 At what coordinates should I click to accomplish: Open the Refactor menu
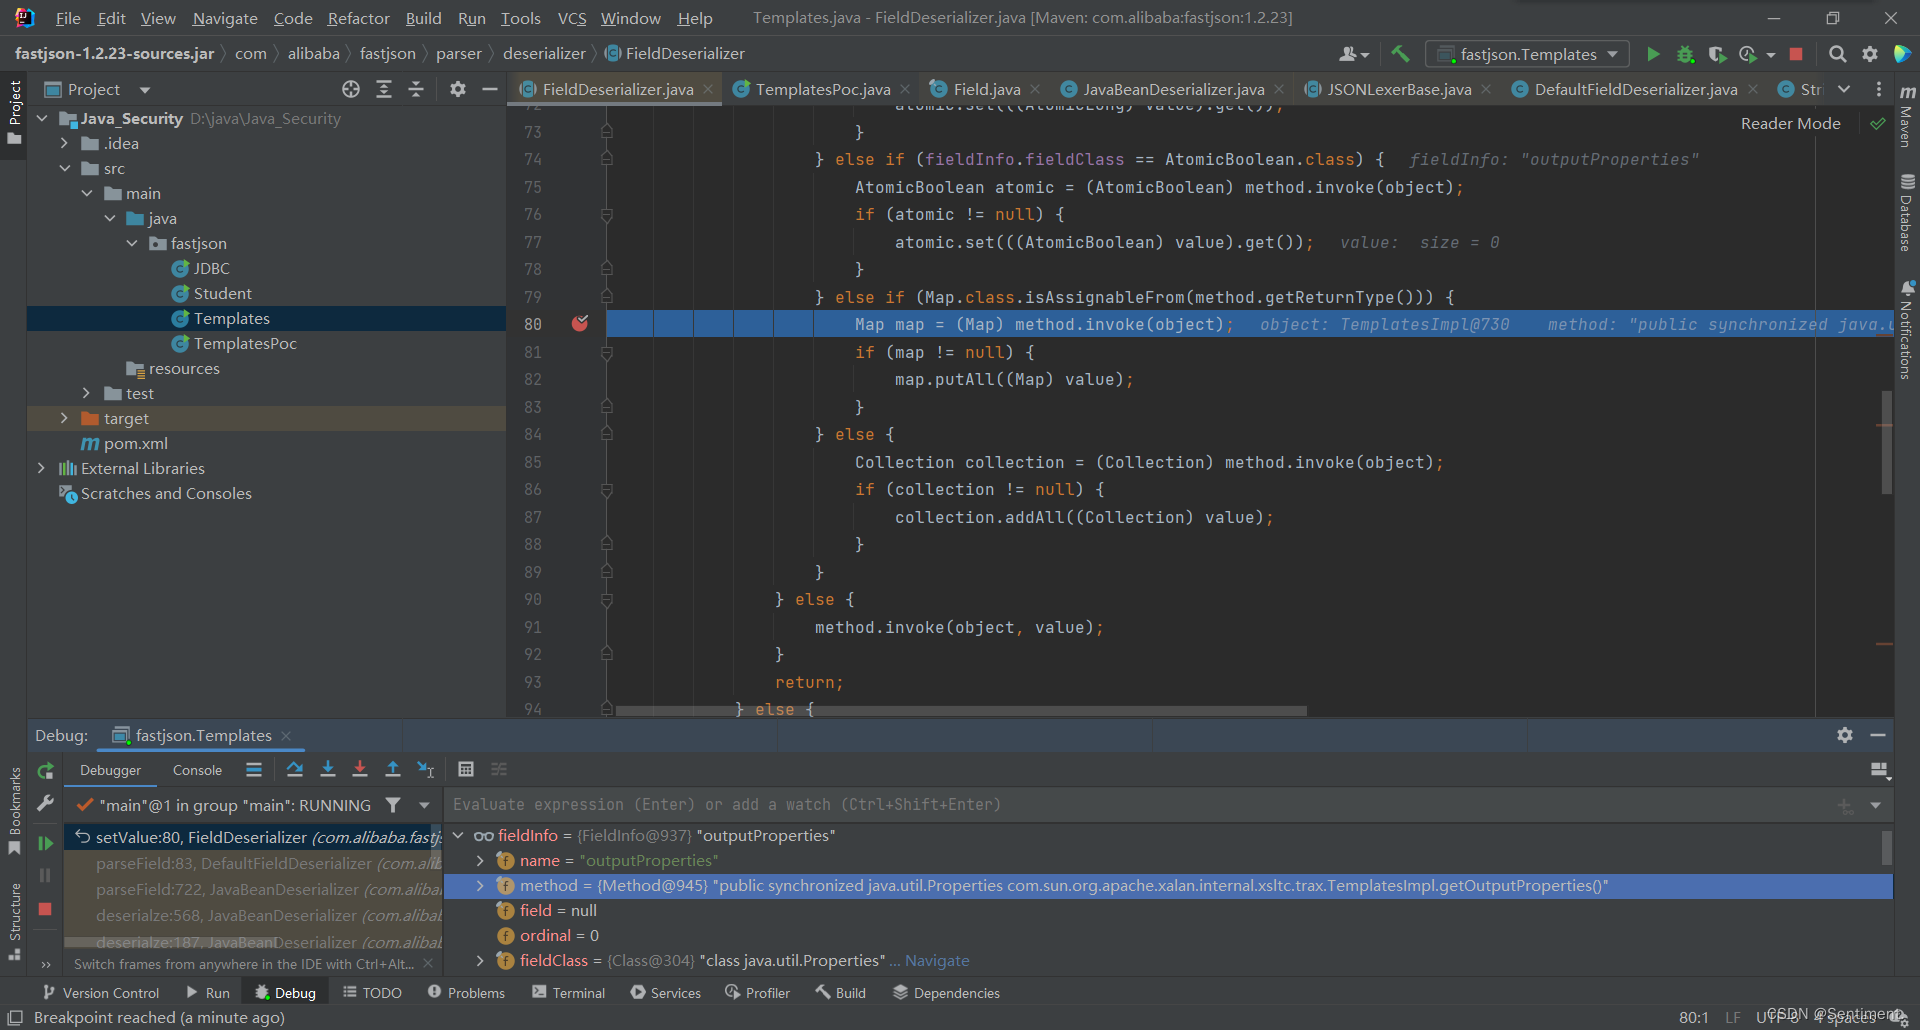point(358,18)
